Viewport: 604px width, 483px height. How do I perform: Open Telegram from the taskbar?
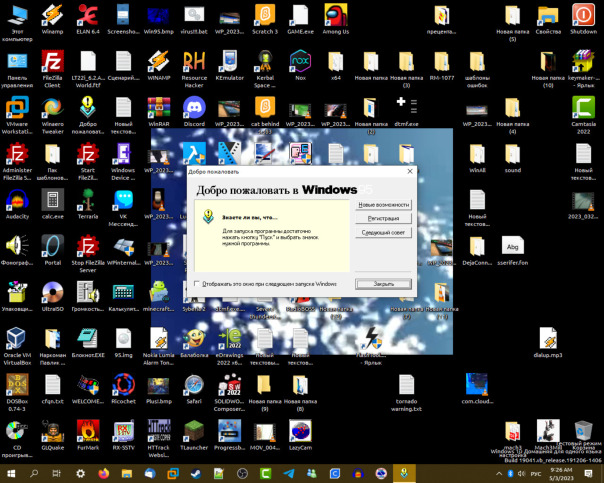[289, 473]
